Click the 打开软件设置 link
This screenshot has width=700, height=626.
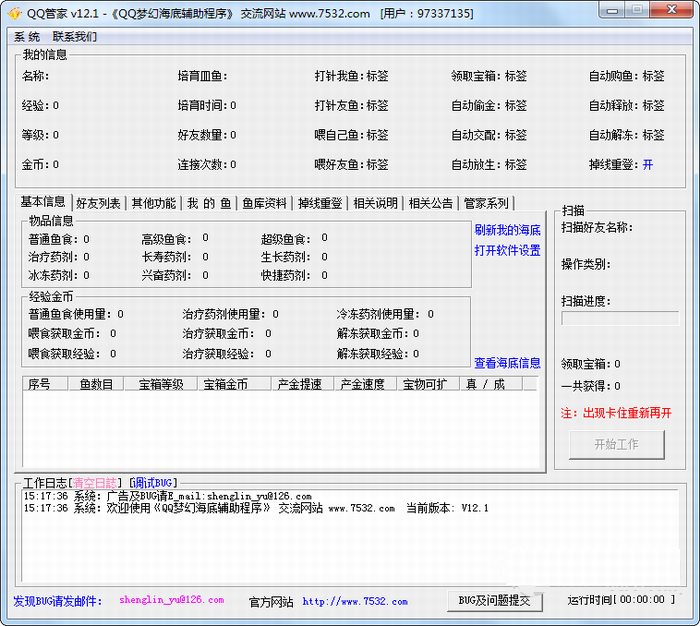[507, 250]
